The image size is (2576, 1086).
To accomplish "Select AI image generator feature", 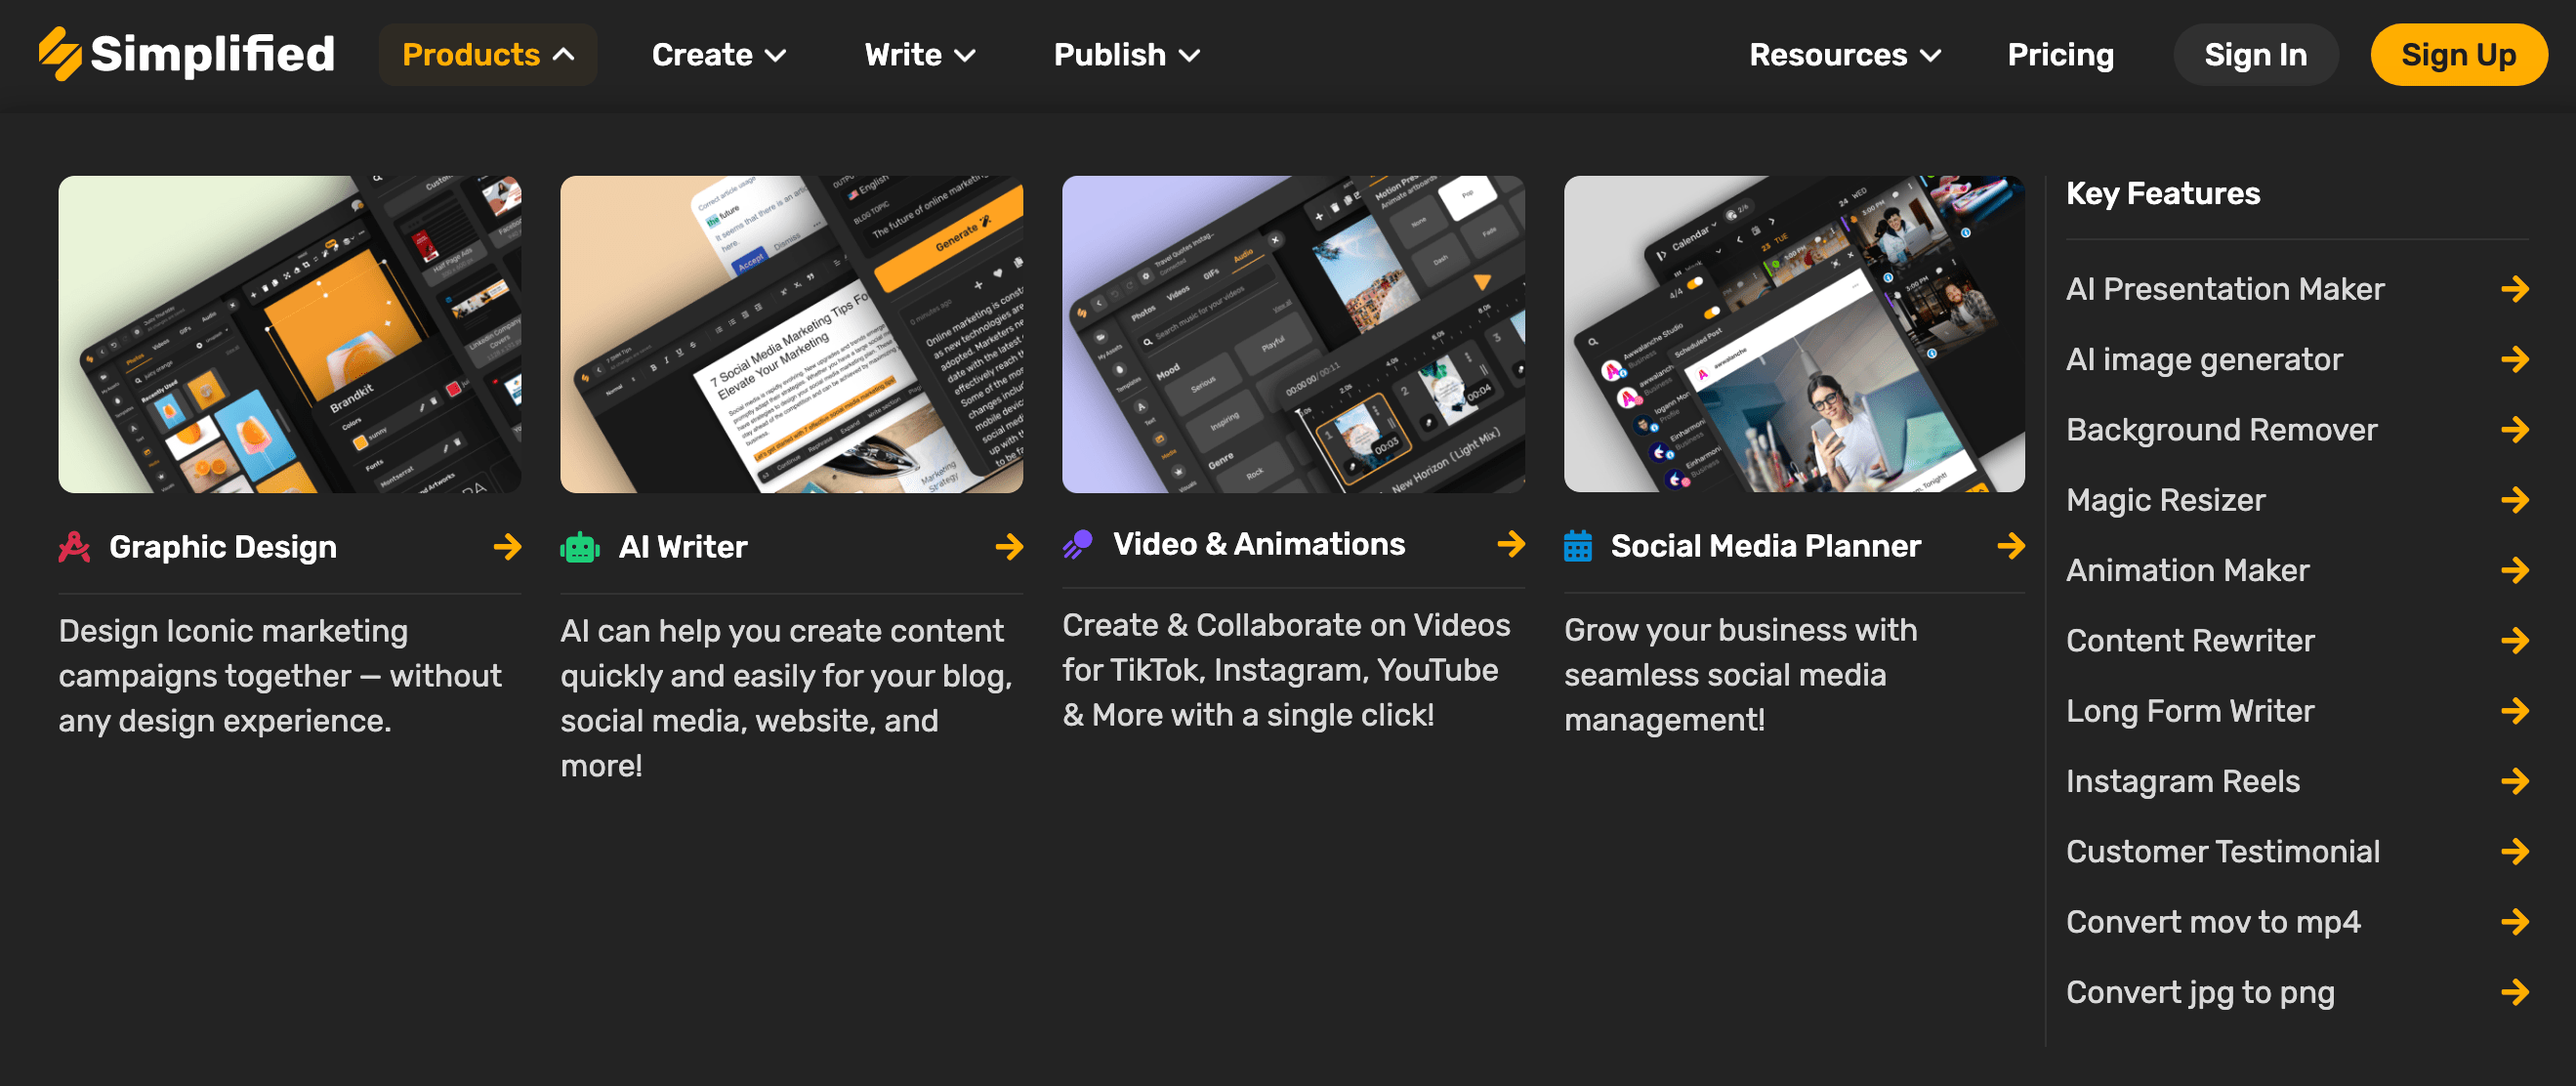I will [2204, 360].
